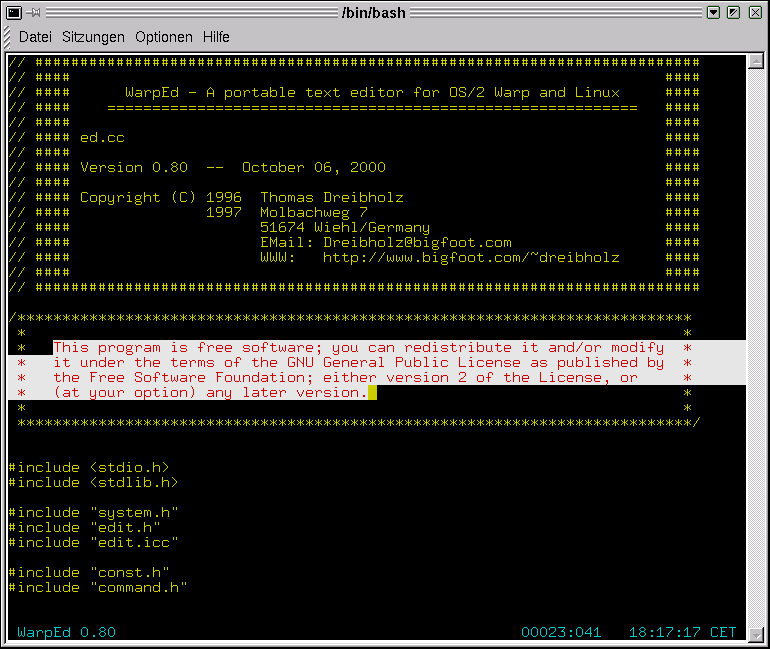Screen dimensions: 770x649
Task: Click email 'Dreibholz@bigfoot.com'
Action: (417, 243)
